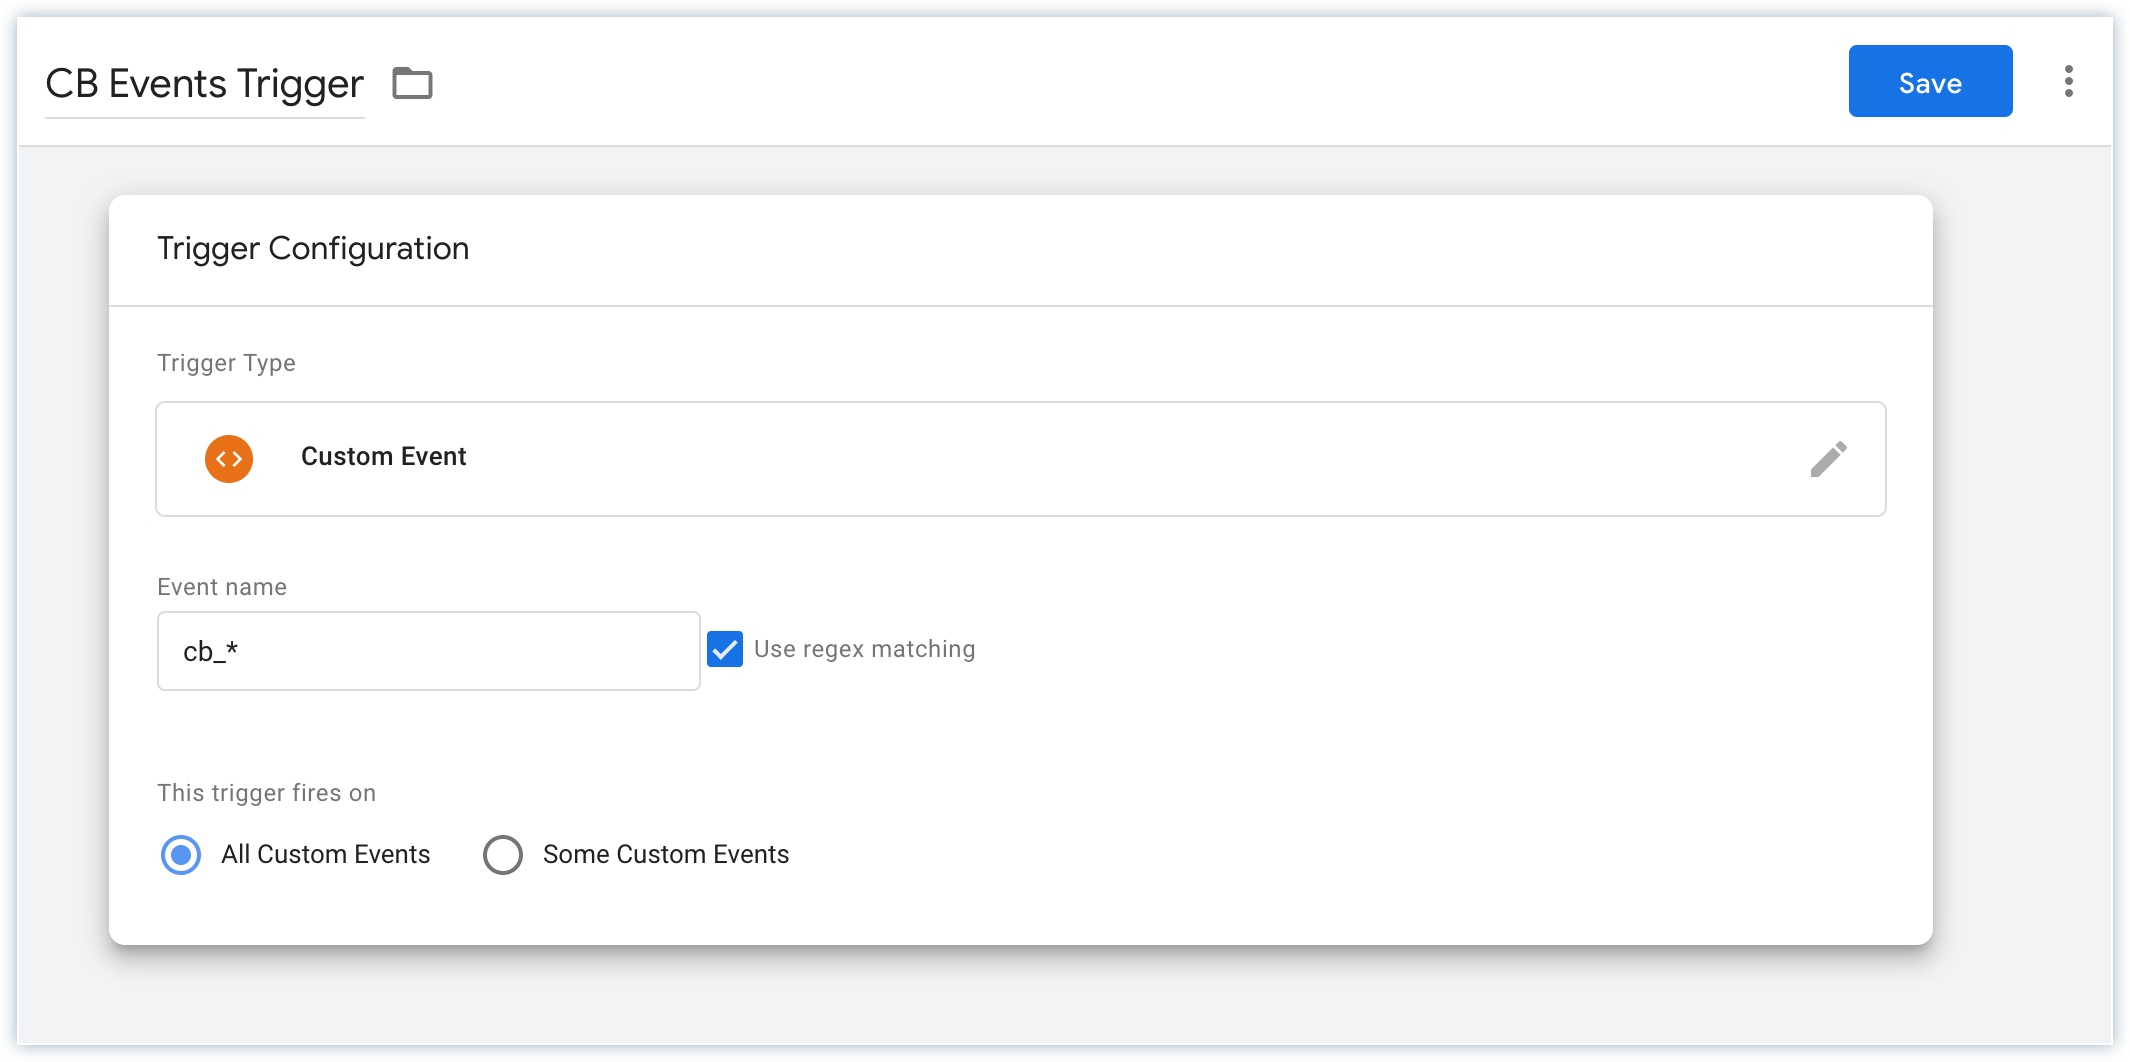This screenshot has width=2130, height=1062.
Task: Click the 'Some Custom Events' option label
Action: point(665,855)
